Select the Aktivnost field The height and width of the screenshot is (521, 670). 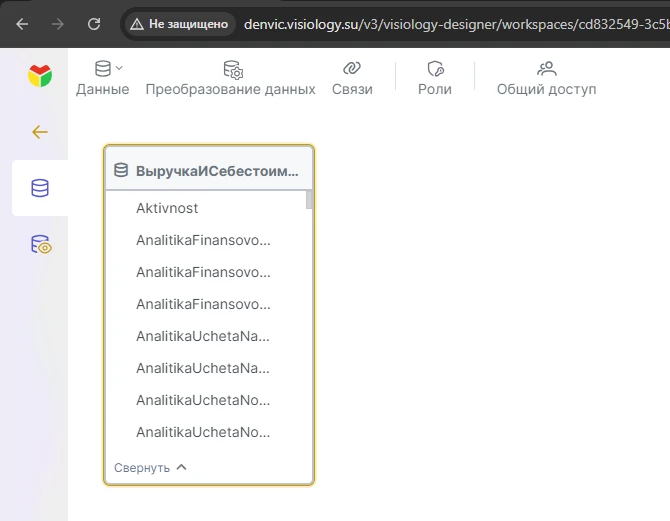tap(167, 208)
